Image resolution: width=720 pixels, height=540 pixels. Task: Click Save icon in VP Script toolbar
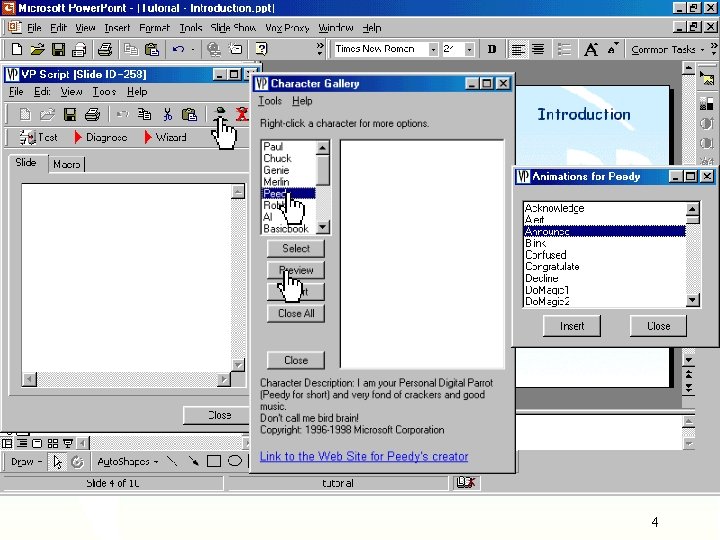70,114
